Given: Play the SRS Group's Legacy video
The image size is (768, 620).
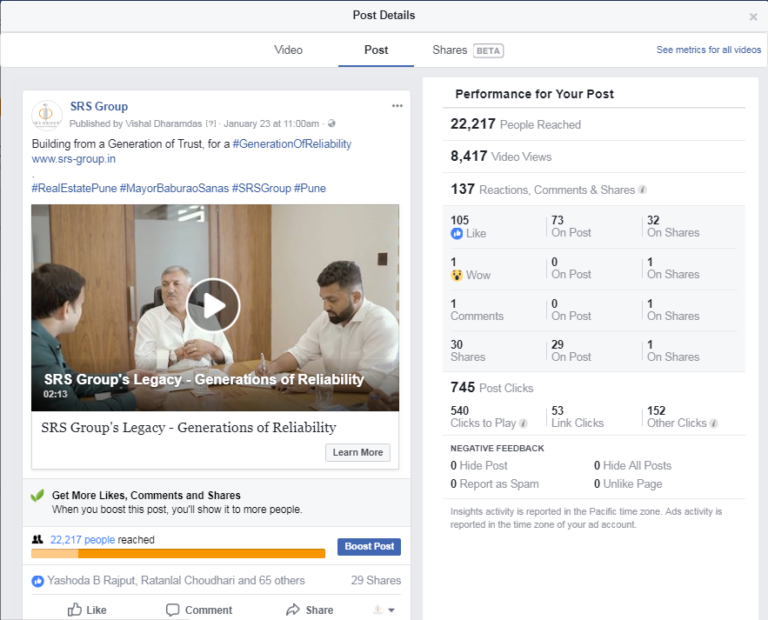Looking at the screenshot, I should pos(213,306).
